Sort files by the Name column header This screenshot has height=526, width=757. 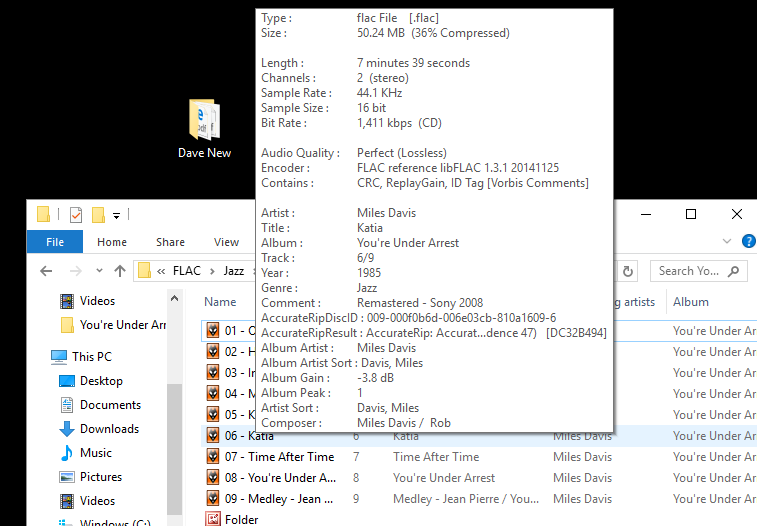220,302
